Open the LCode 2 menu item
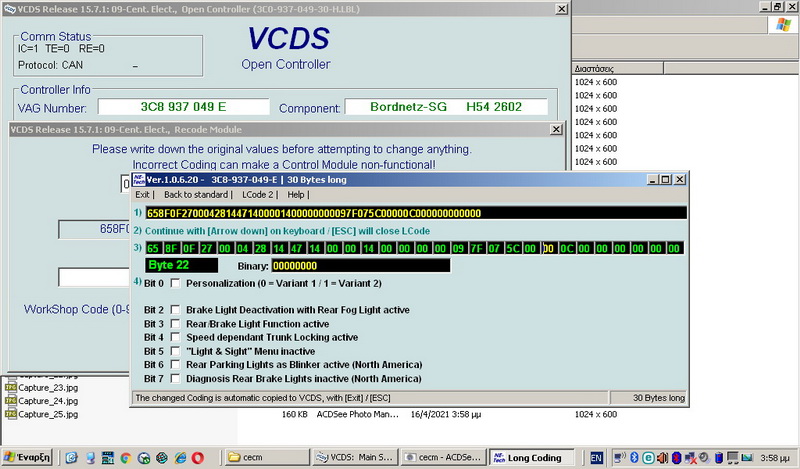The image size is (800, 469). [258, 194]
